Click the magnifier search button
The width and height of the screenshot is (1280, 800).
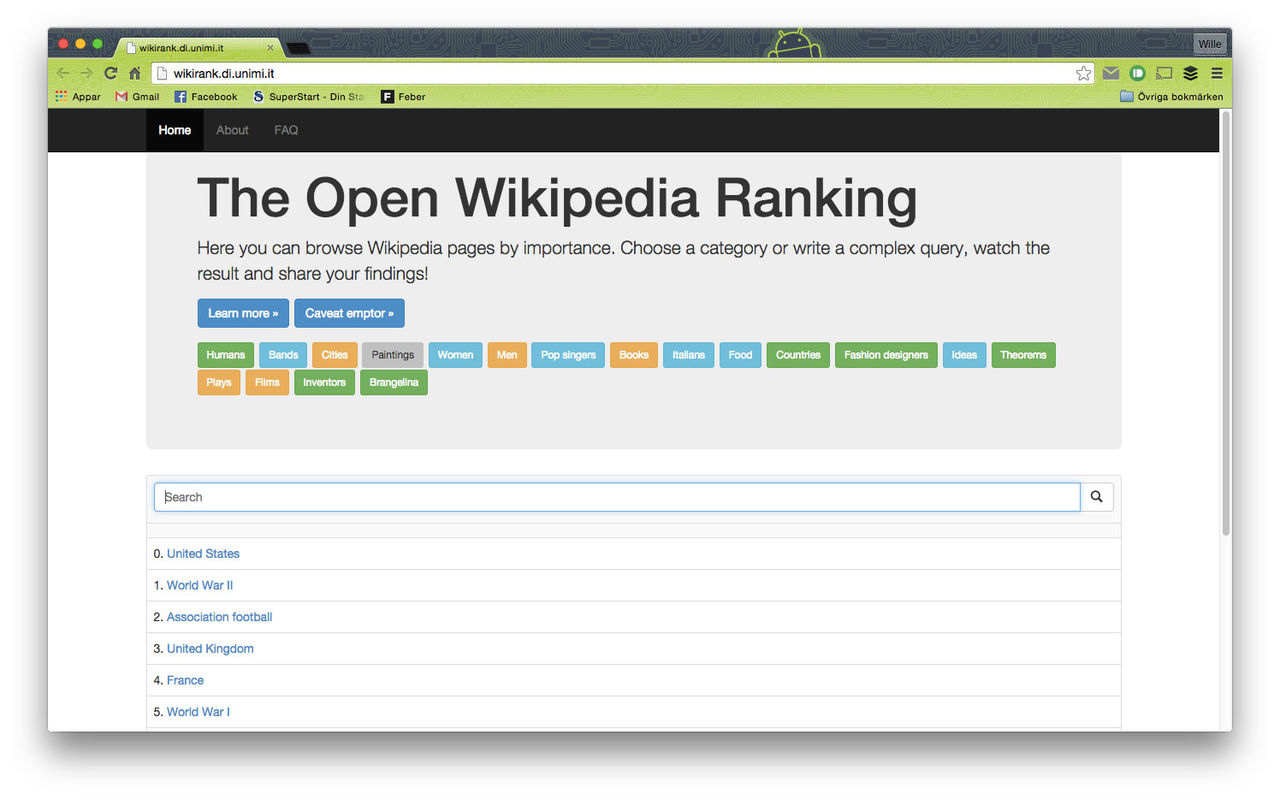point(1097,497)
